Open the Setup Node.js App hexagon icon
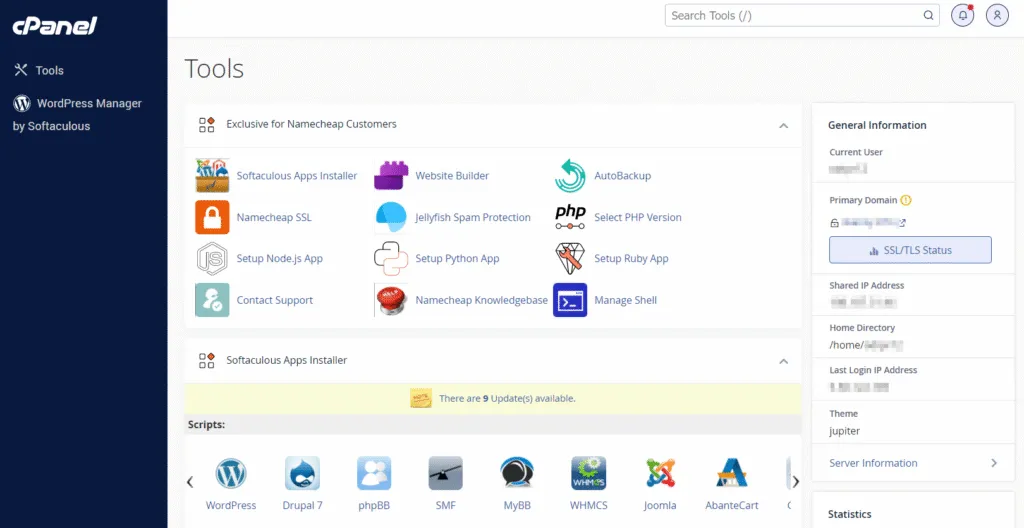 (x=212, y=258)
